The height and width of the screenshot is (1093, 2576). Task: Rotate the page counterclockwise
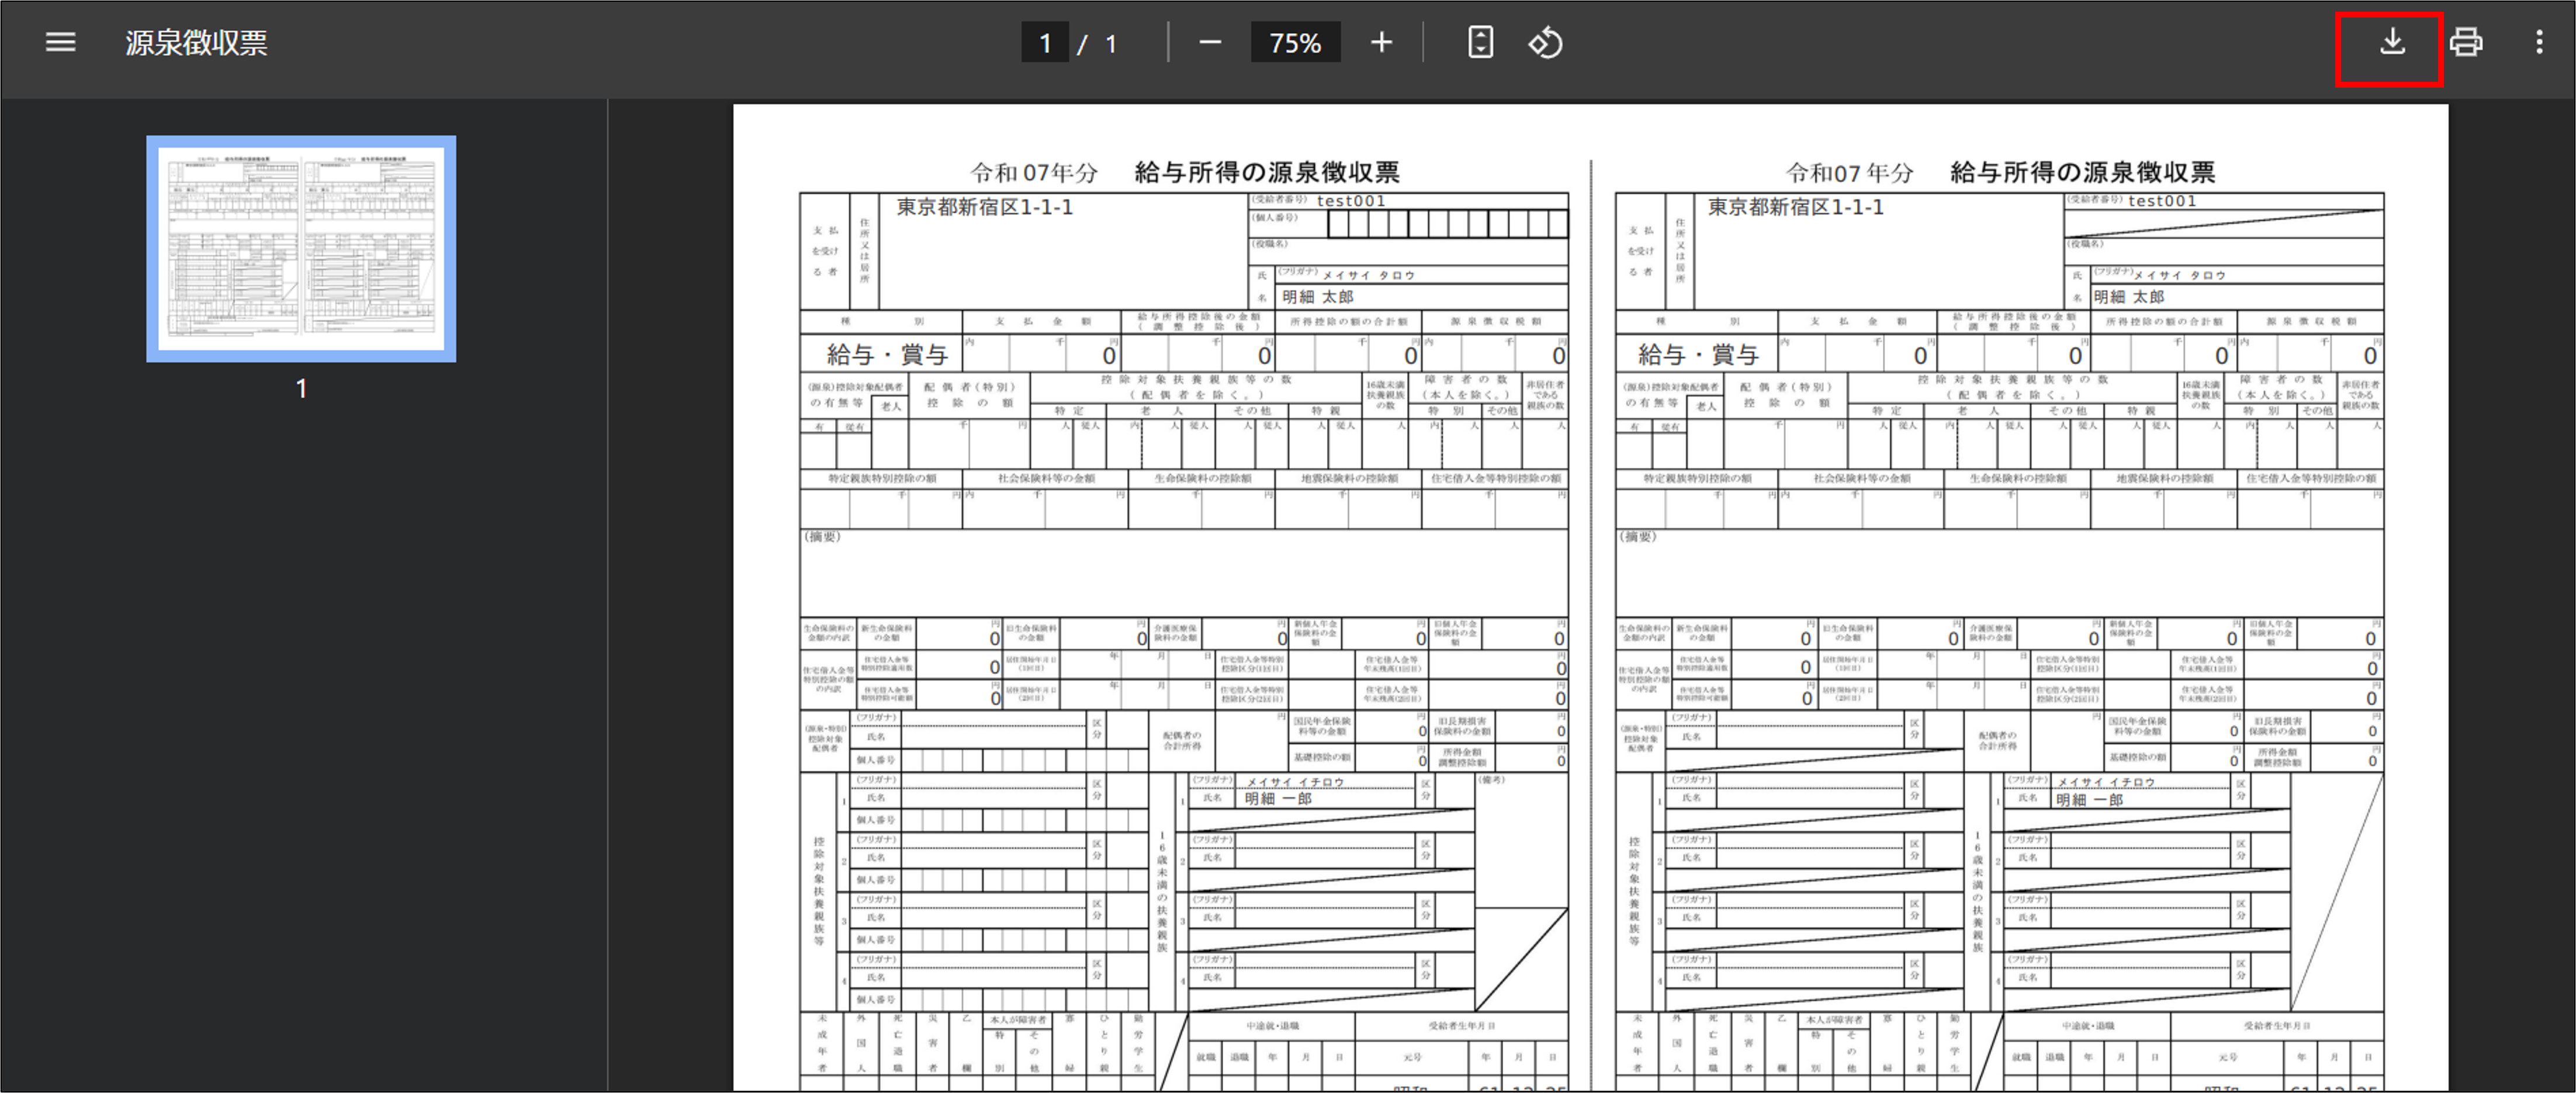pos(1545,42)
